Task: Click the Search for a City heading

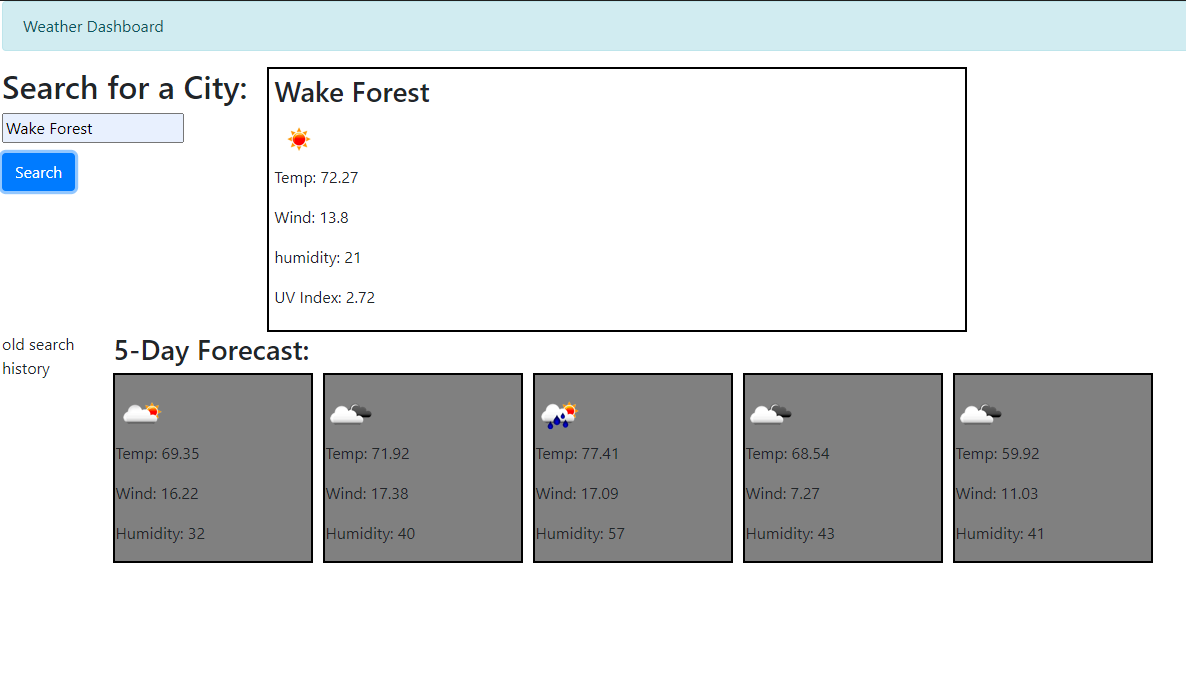Action: 125,88
